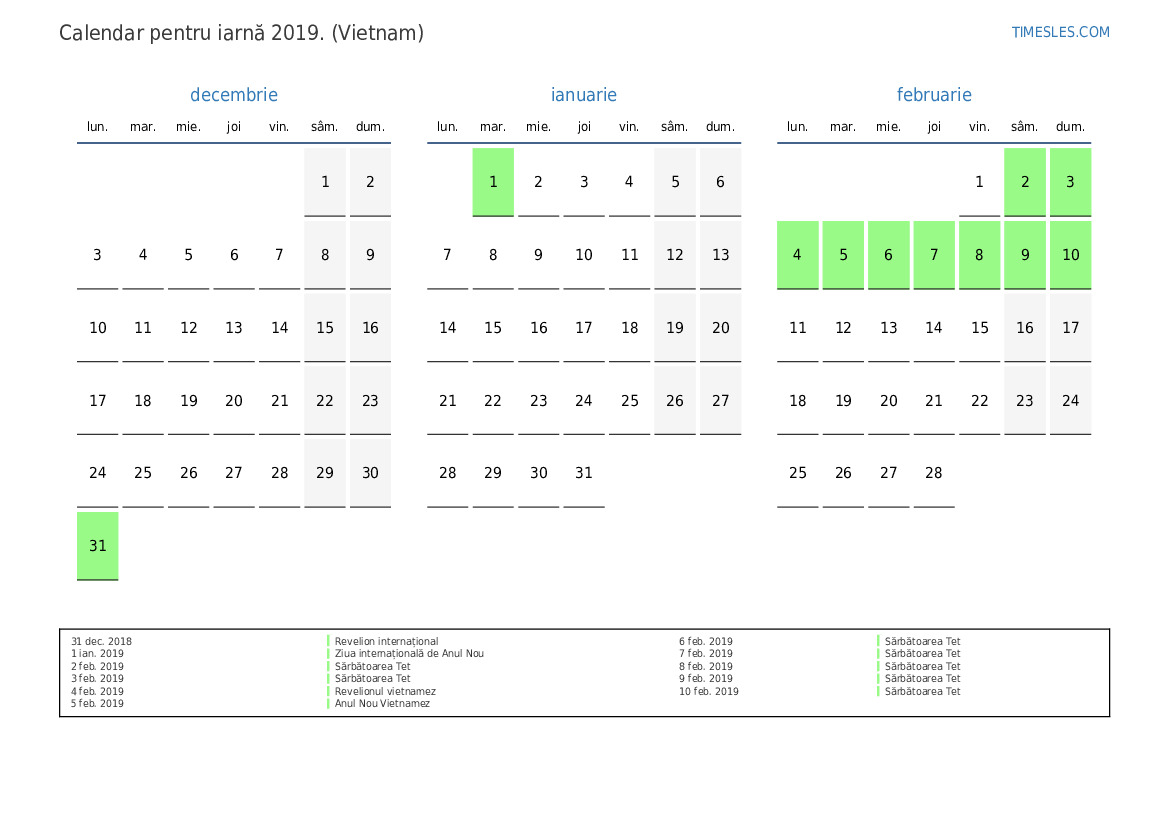Select February 3 green holiday cell
Image resolution: width=1169 pixels, height=827 pixels.
[1071, 182]
